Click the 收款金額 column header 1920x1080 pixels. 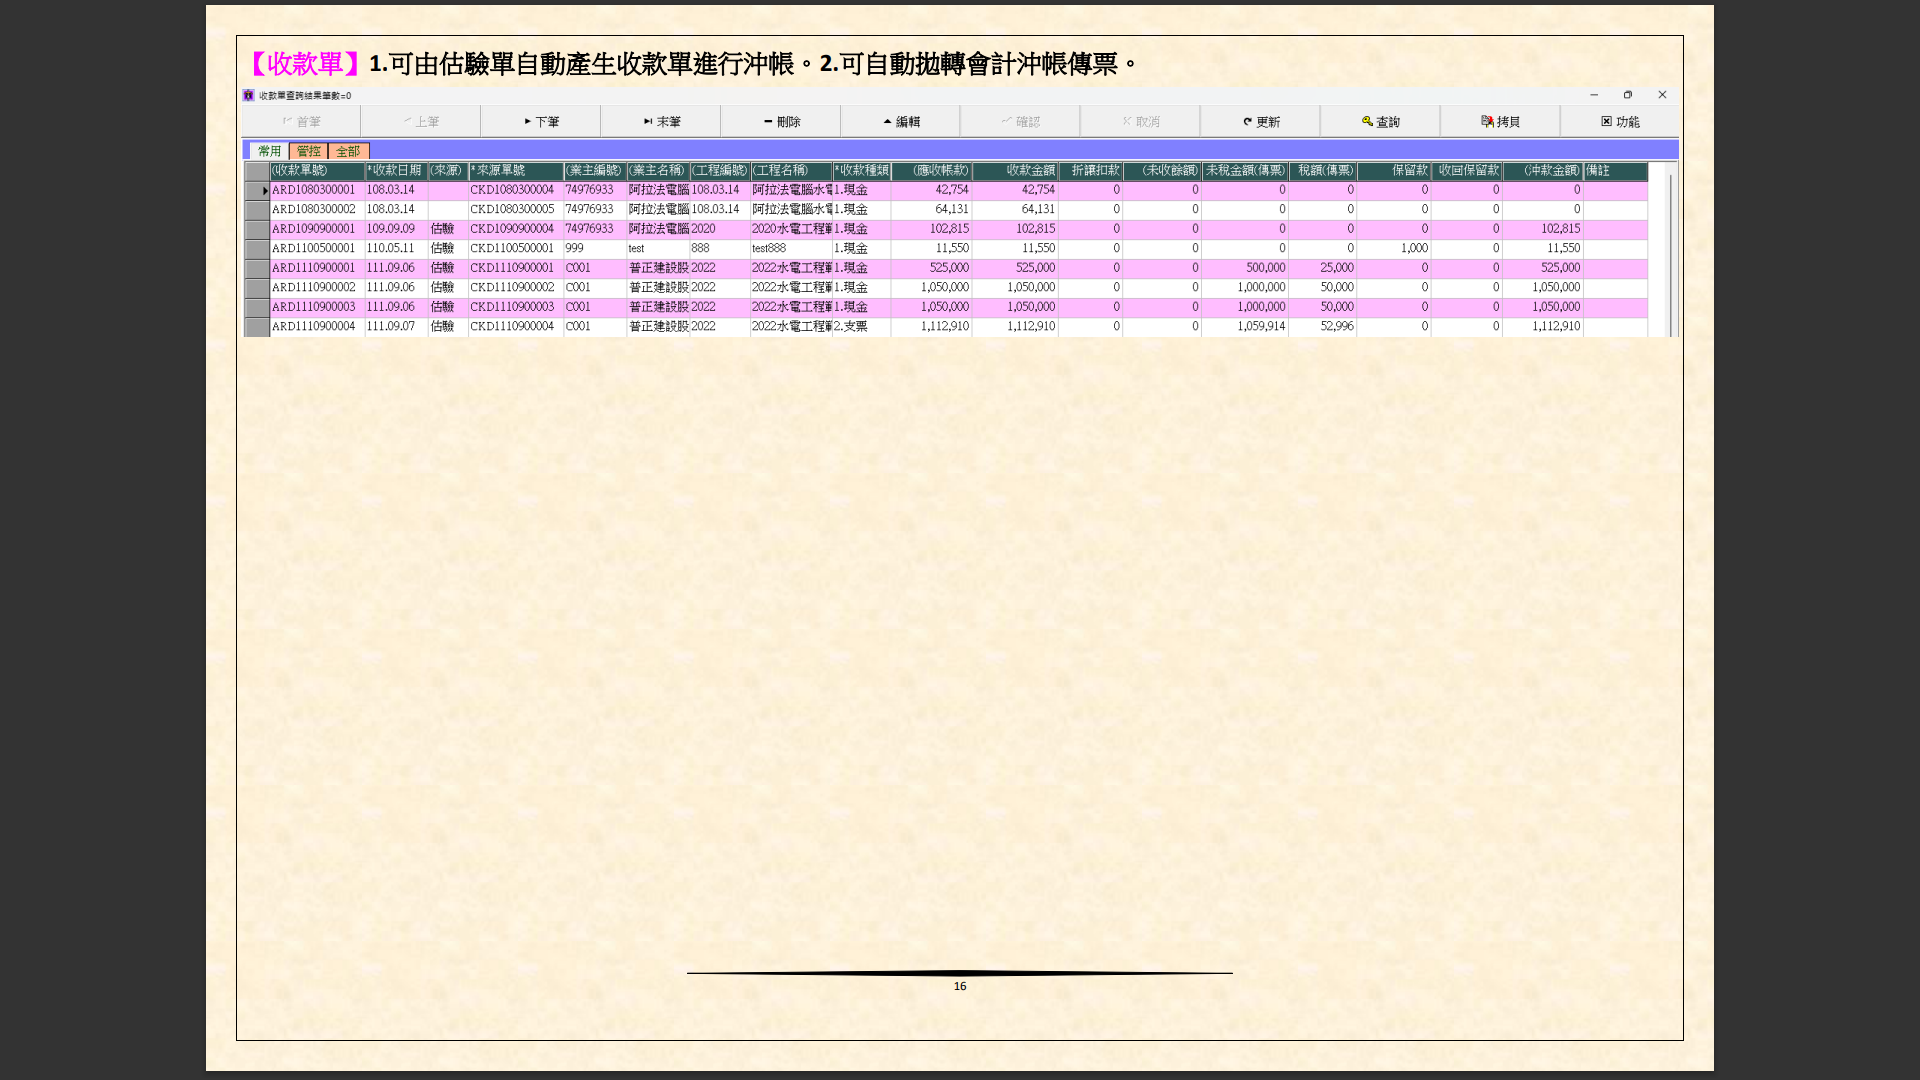(x=1015, y=171)
